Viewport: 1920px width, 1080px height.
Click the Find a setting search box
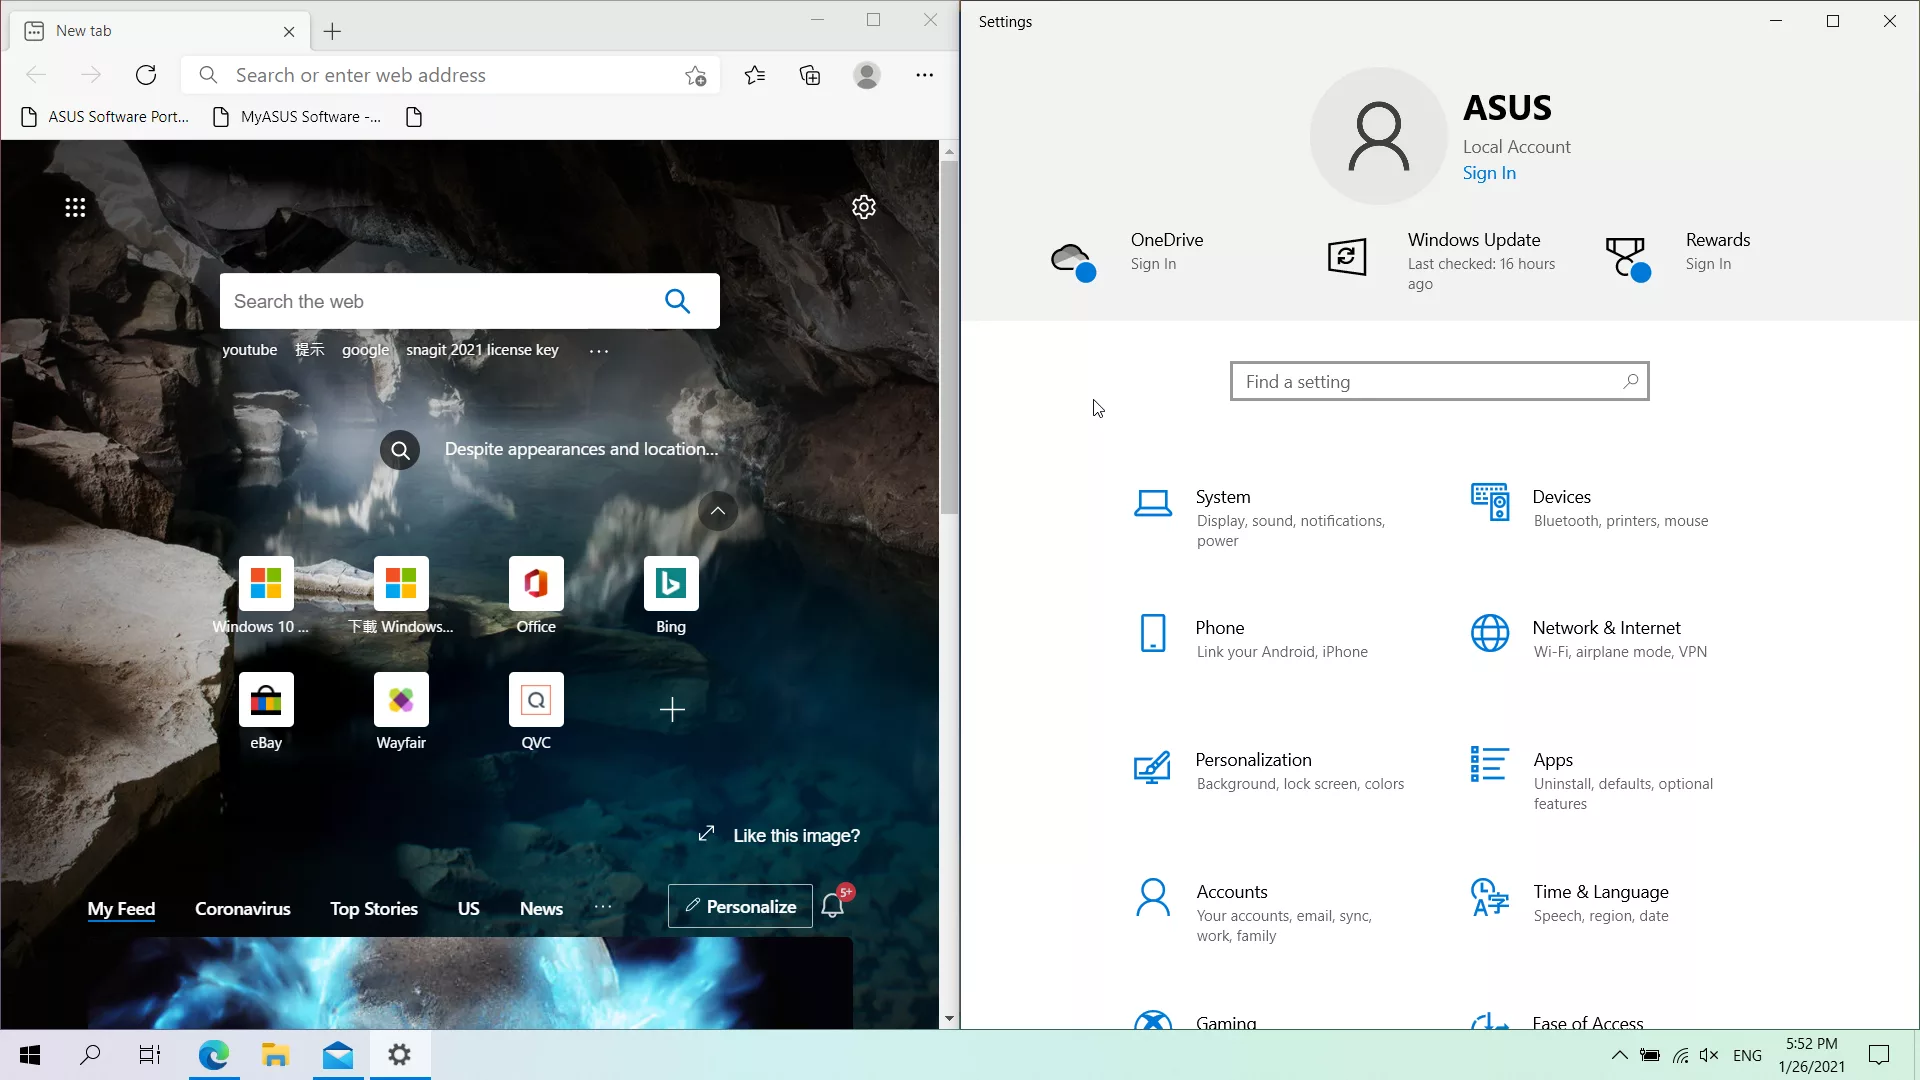(1430, 381)
